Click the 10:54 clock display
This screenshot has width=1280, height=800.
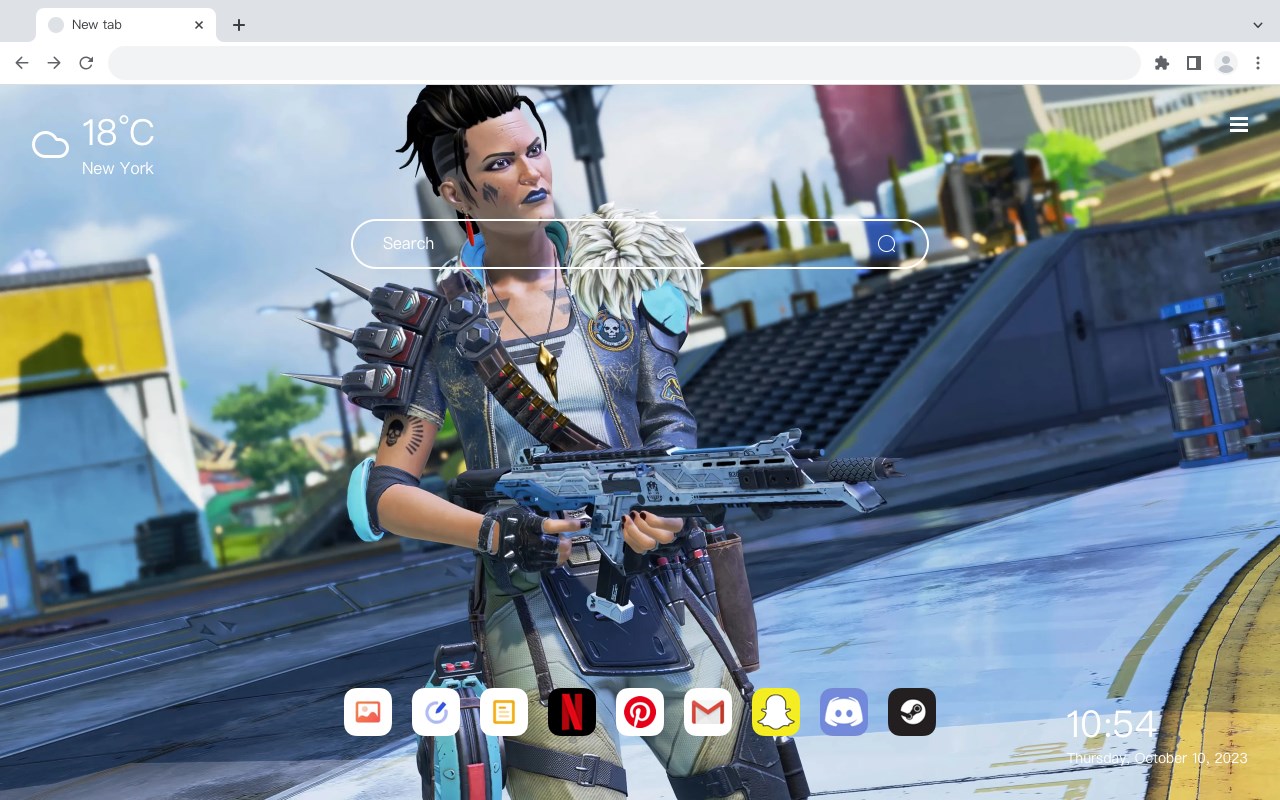coord(1111,724)
